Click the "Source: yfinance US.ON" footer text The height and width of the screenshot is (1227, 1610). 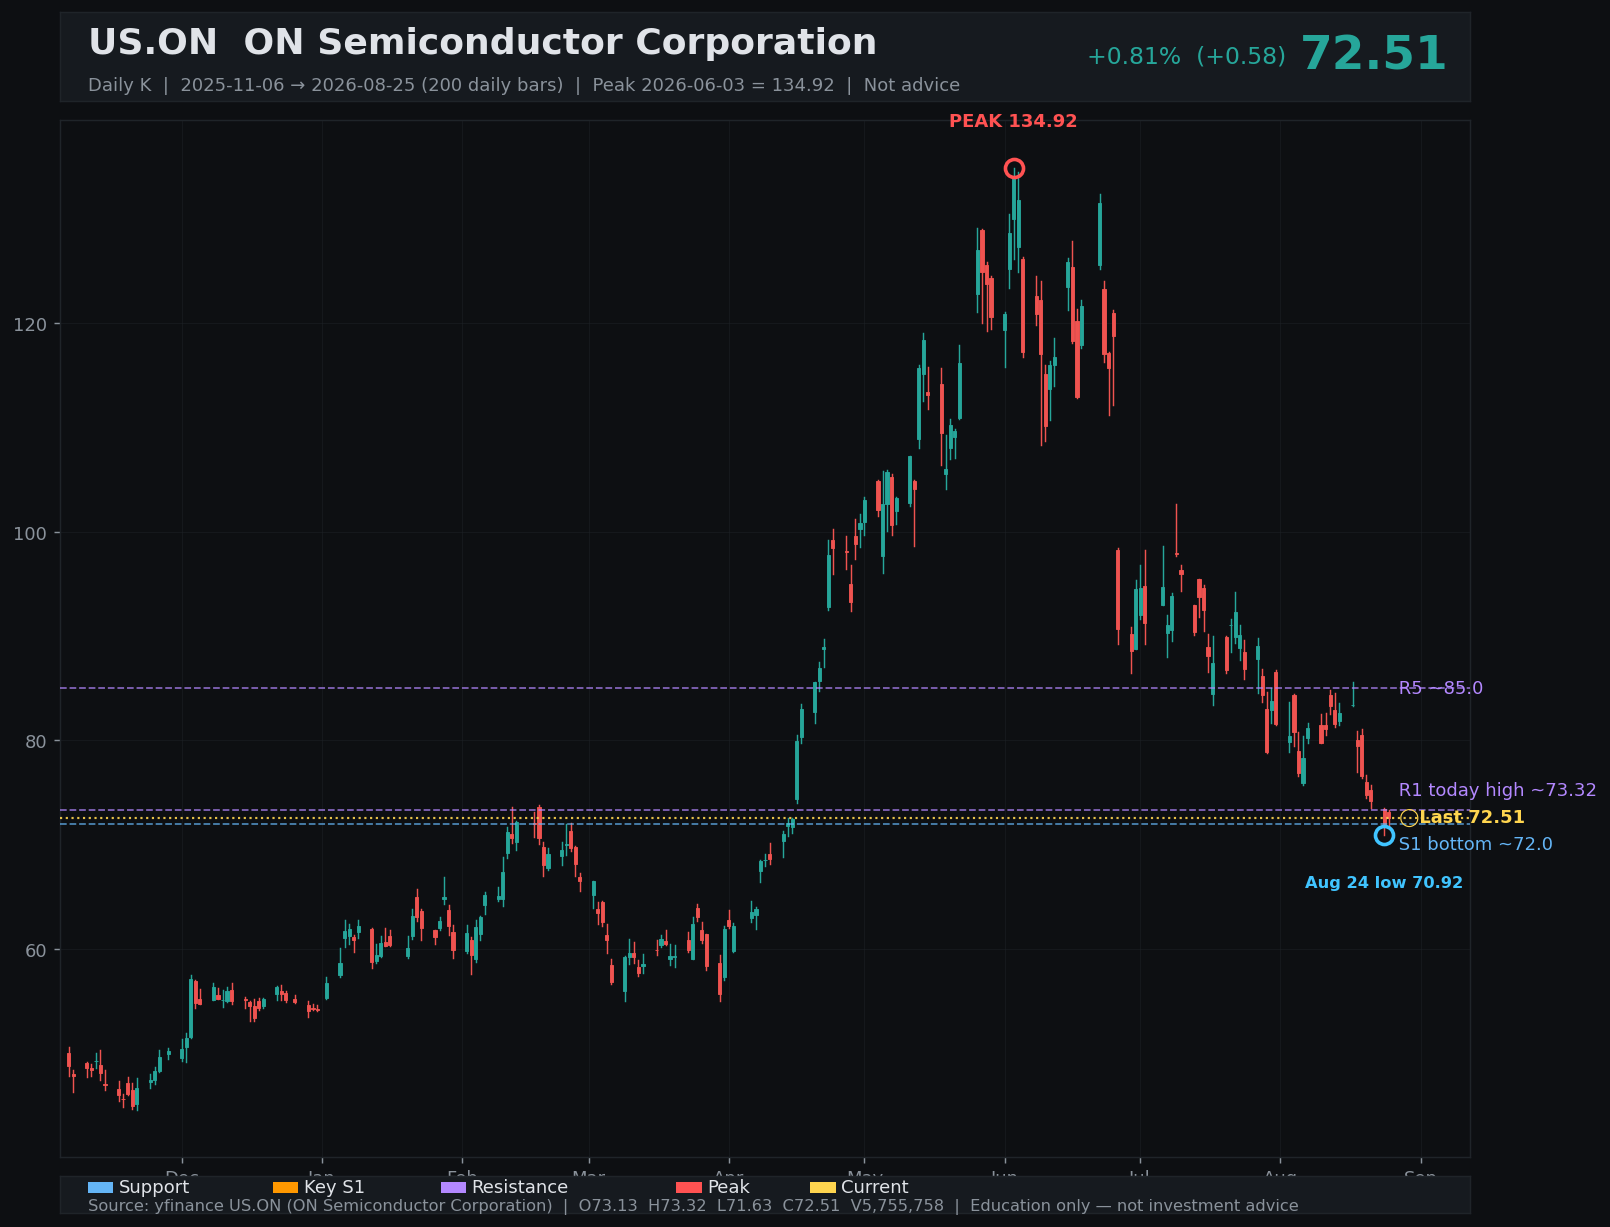click(320, 1206)
